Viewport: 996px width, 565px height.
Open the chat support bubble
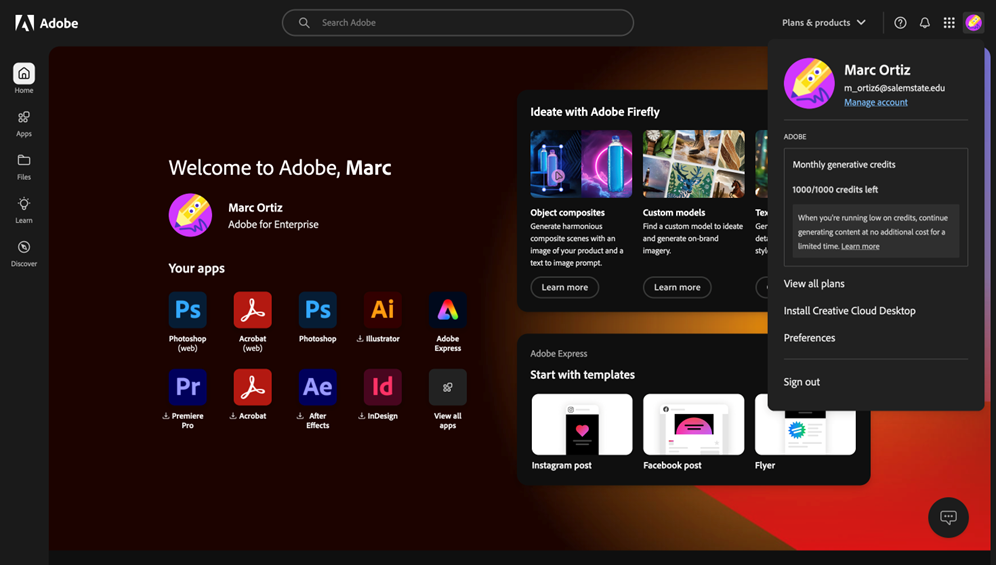click(x=948, y=517)
